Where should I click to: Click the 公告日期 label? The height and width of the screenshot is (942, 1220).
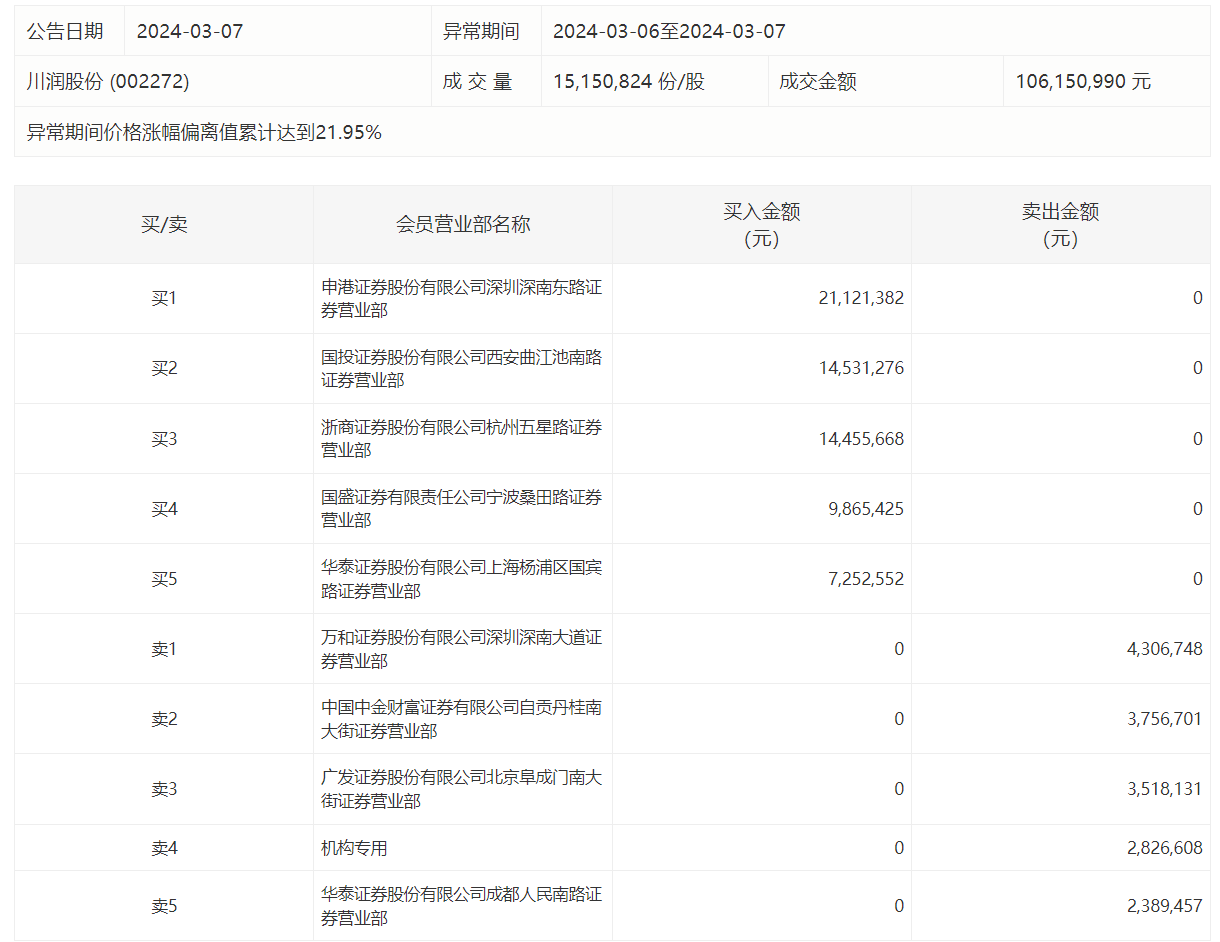[65, 31]
